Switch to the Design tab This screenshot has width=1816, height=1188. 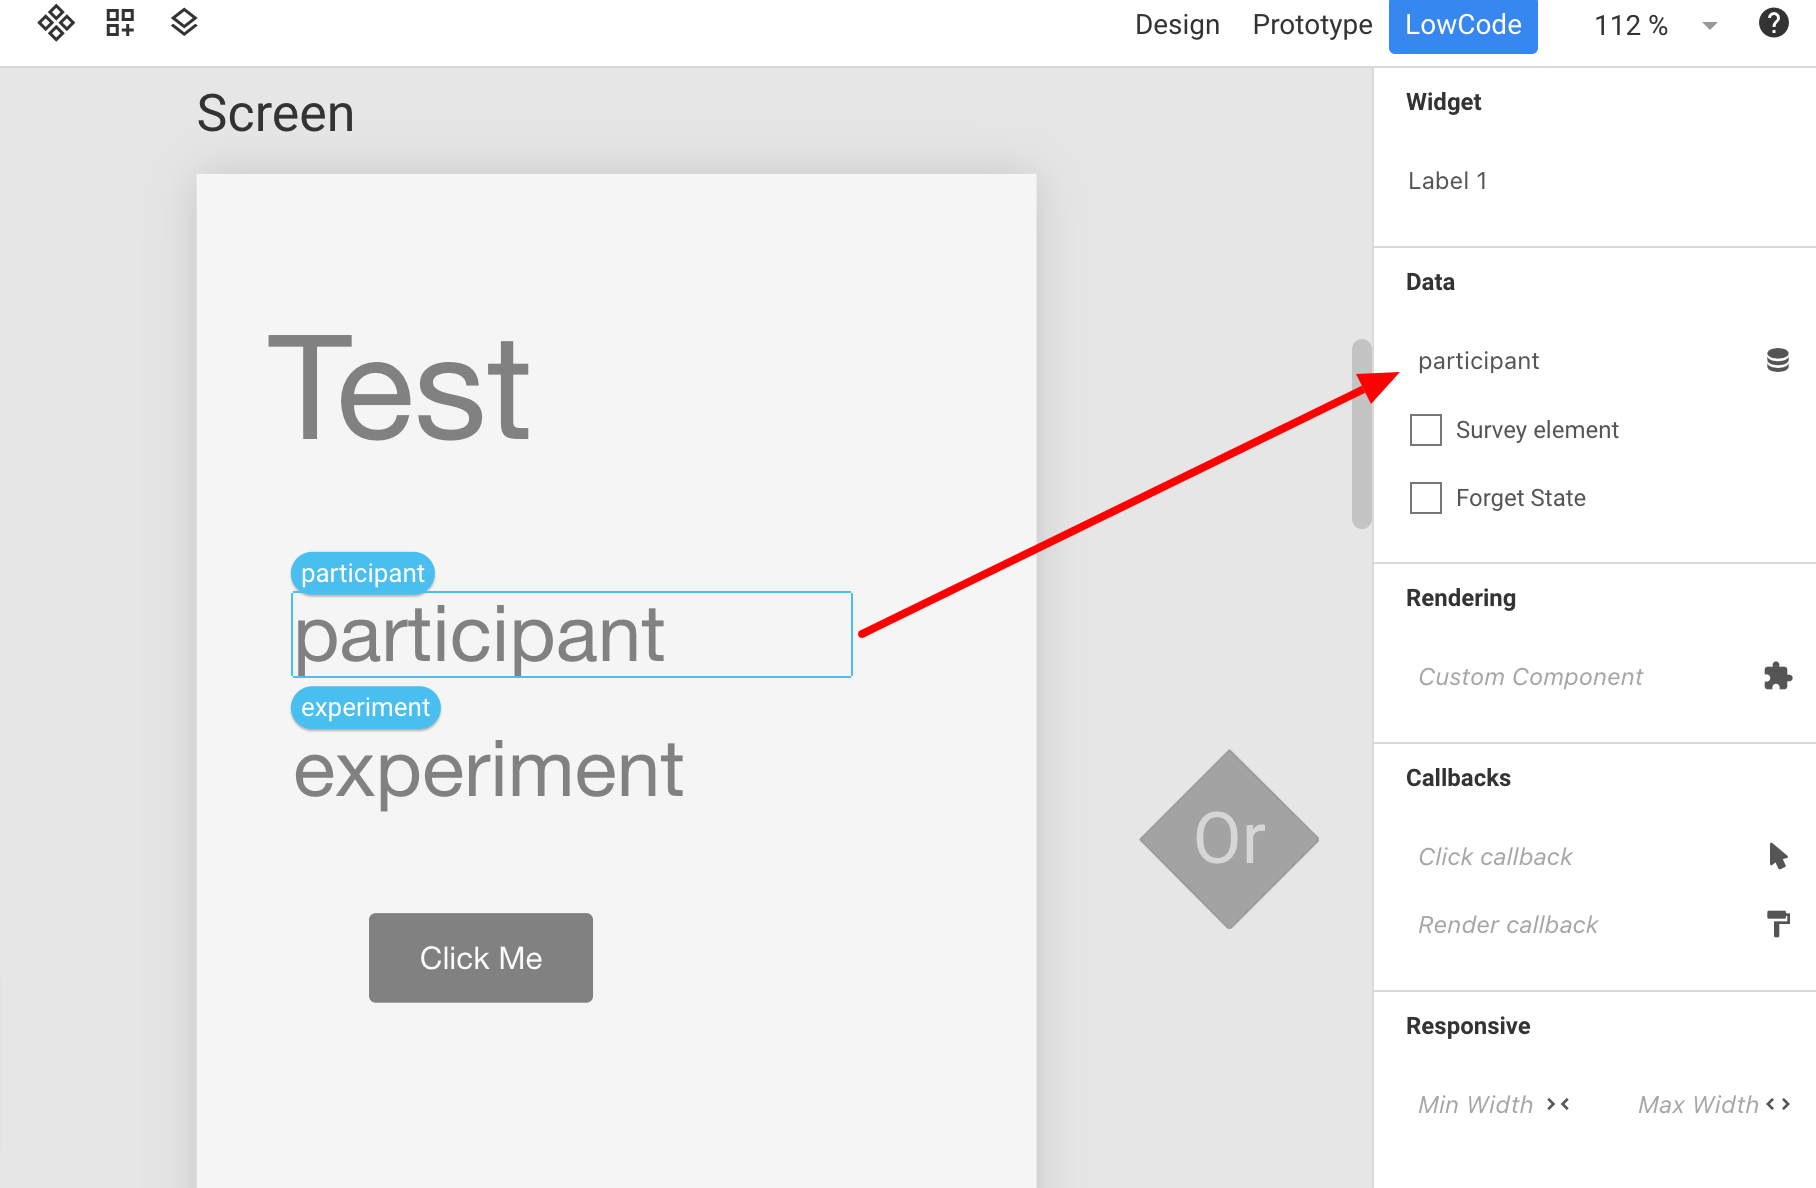point(1177,24)
